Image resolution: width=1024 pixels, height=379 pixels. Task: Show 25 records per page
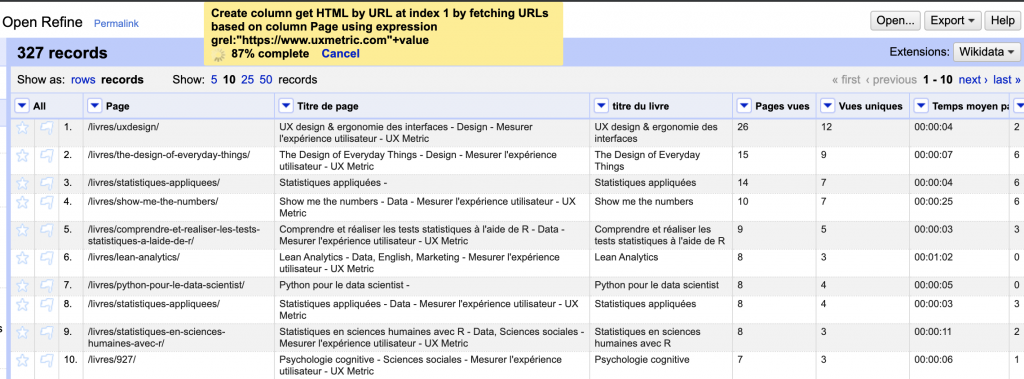point(248,80)
